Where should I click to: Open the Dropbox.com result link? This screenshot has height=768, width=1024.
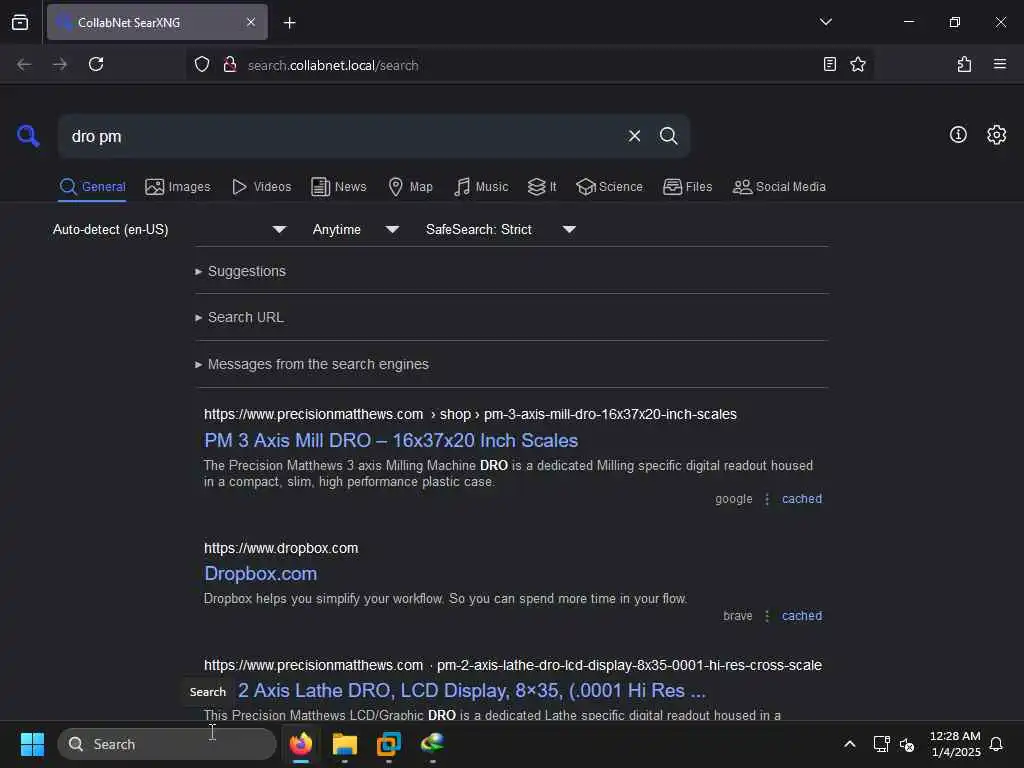[260, 573]
